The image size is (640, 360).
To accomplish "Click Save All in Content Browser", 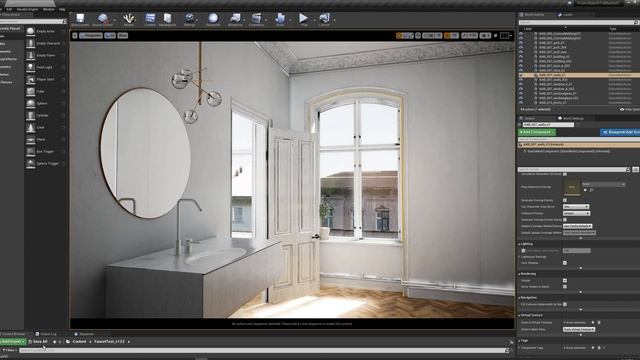I will click(x=38, y=342).
